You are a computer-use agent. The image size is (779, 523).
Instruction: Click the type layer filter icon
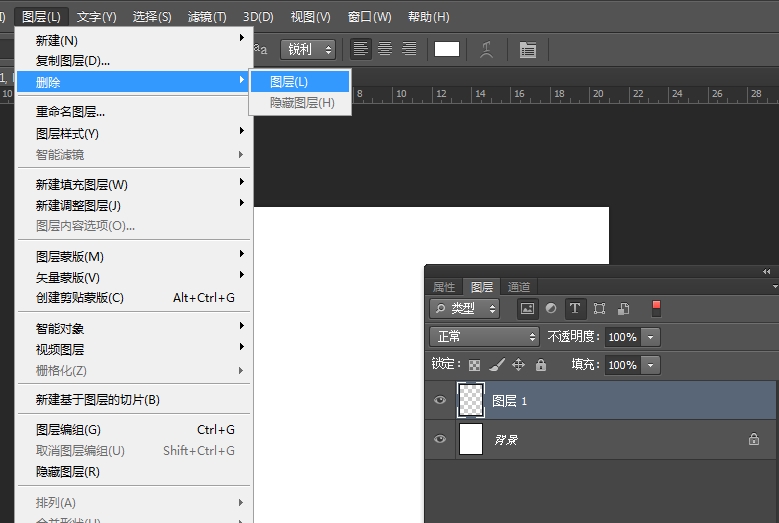[575, 309]
